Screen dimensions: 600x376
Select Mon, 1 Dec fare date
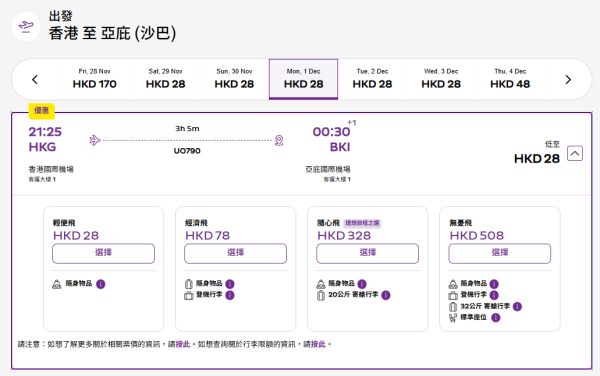click(303, 79)
